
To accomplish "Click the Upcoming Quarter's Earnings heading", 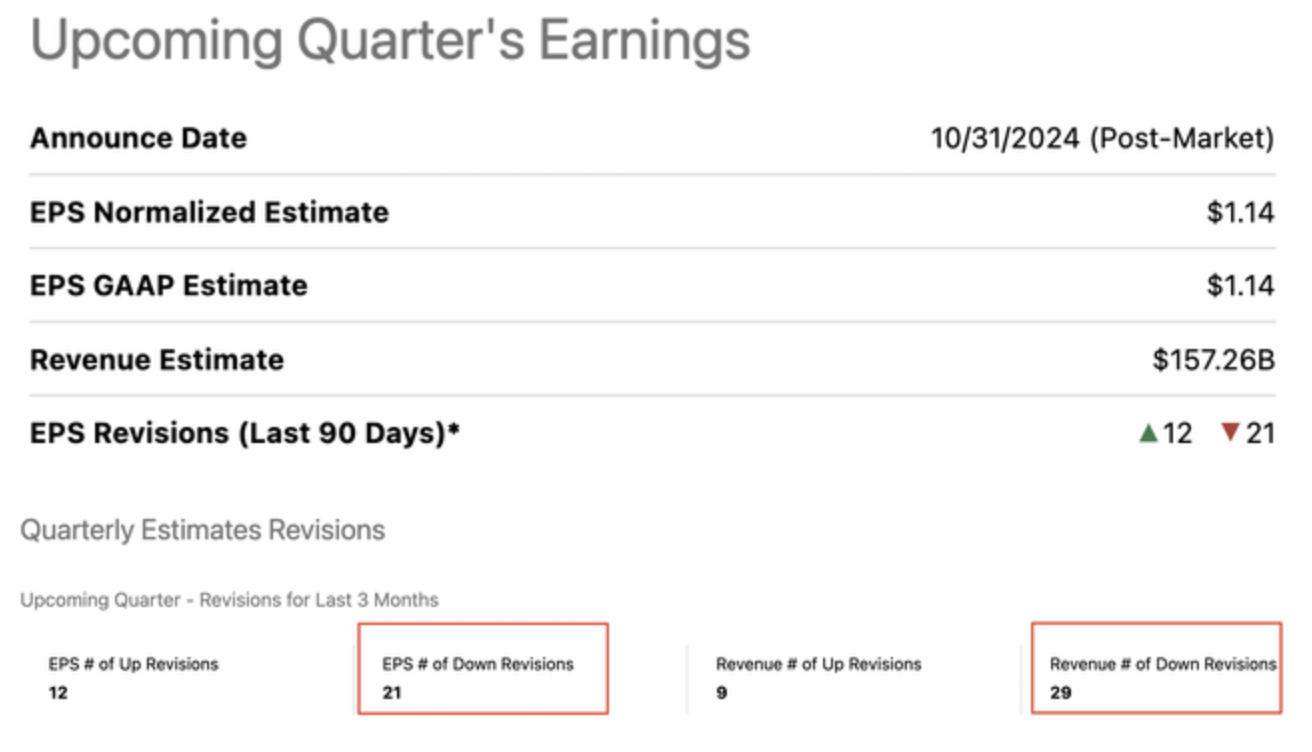I will [x=390, y=41].
